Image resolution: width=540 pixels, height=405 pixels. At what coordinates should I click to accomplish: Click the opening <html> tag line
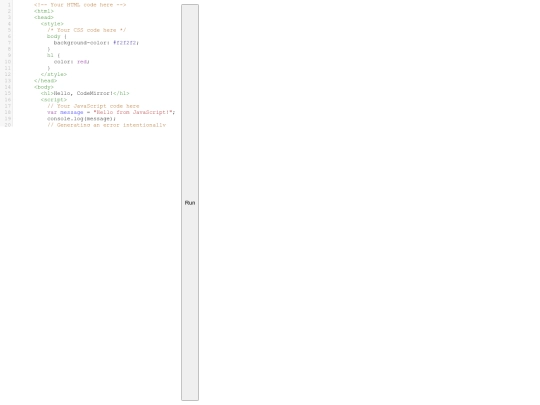44,11
